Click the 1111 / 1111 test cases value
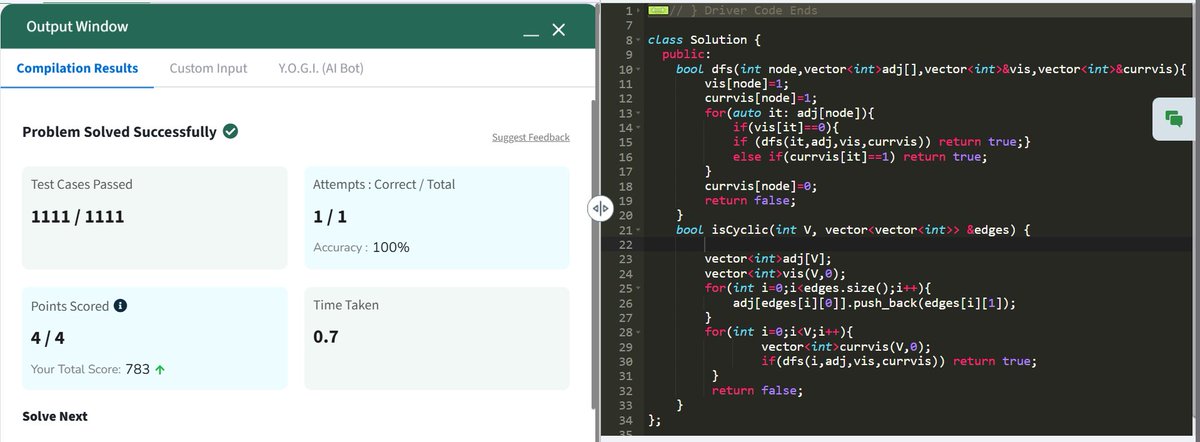The width and height of the screenshot is (1200, 442). [78, 215]
